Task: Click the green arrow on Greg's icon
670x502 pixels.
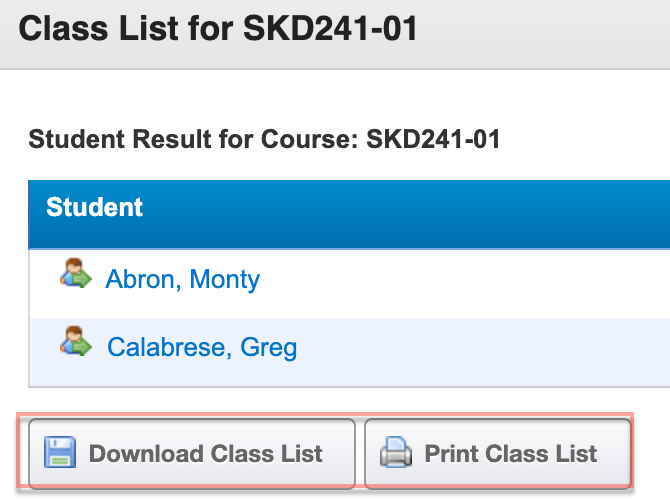Action: click(82, 347)
